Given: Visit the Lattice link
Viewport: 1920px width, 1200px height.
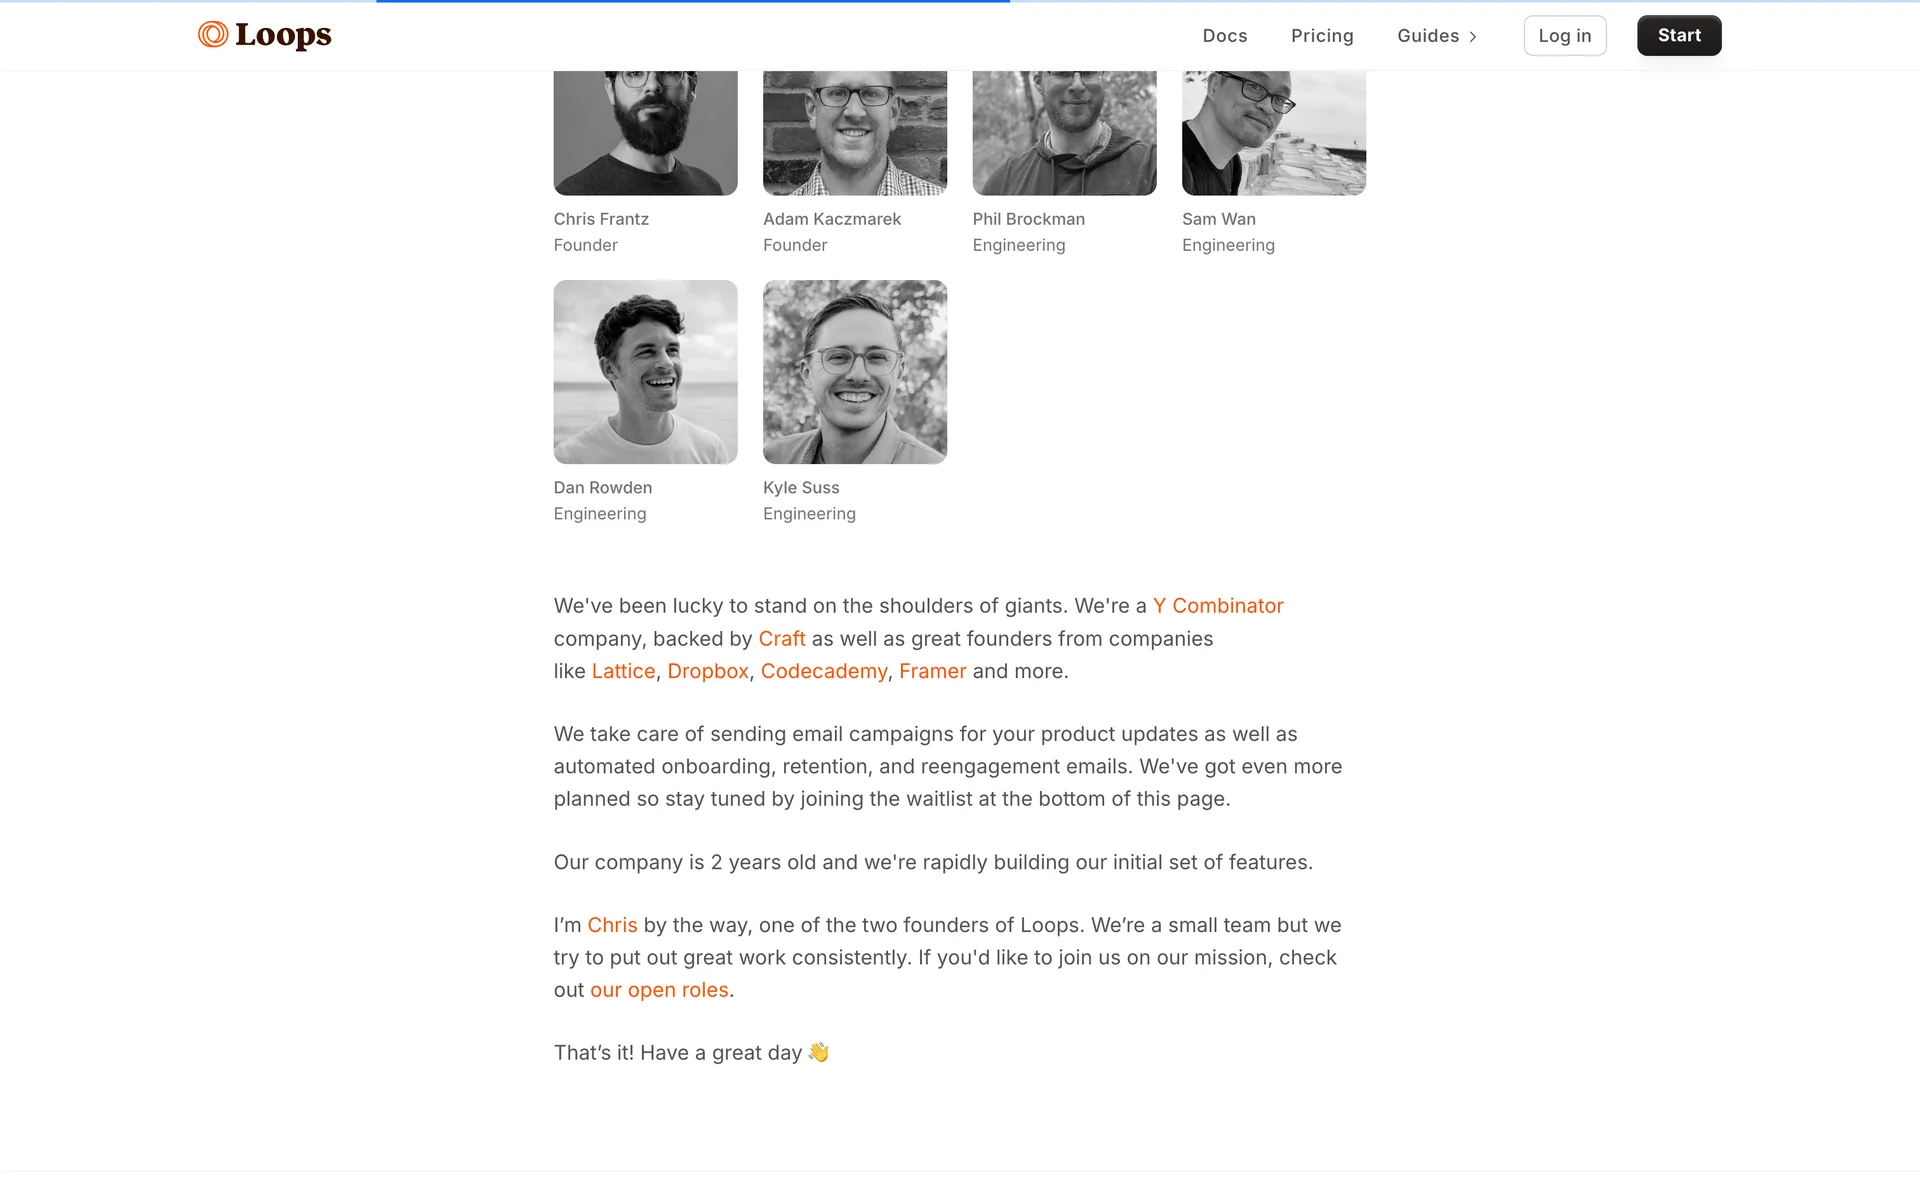Looking at the screenshot, I should (623, 671).
